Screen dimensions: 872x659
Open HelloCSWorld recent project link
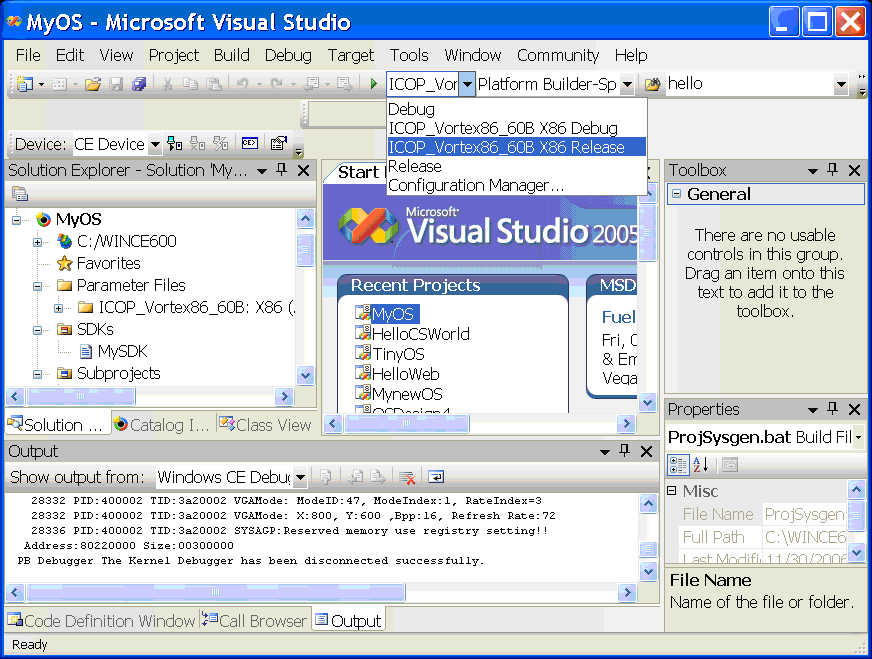(x=420, y=334)
